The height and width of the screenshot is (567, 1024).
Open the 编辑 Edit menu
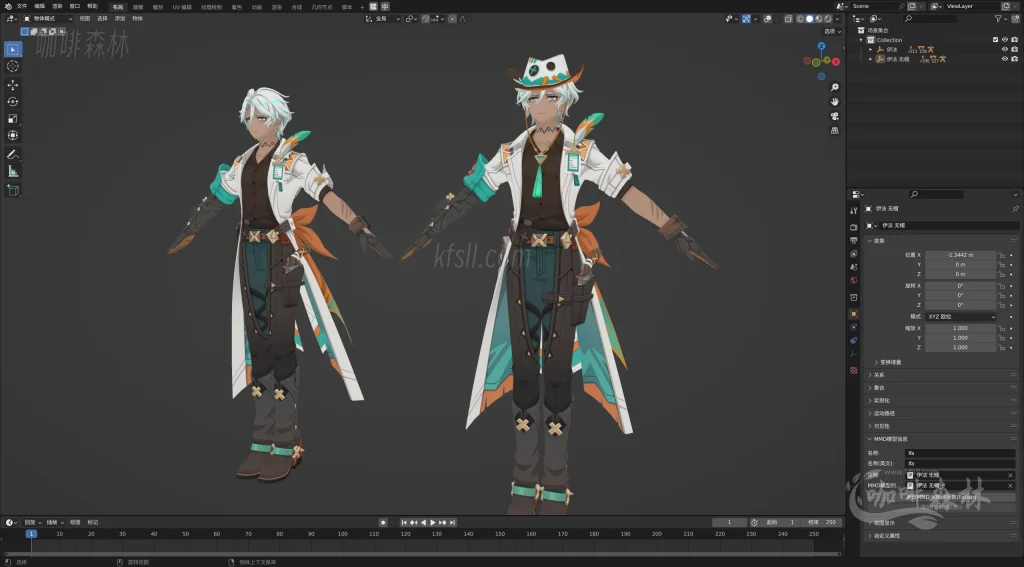[40, 6]
